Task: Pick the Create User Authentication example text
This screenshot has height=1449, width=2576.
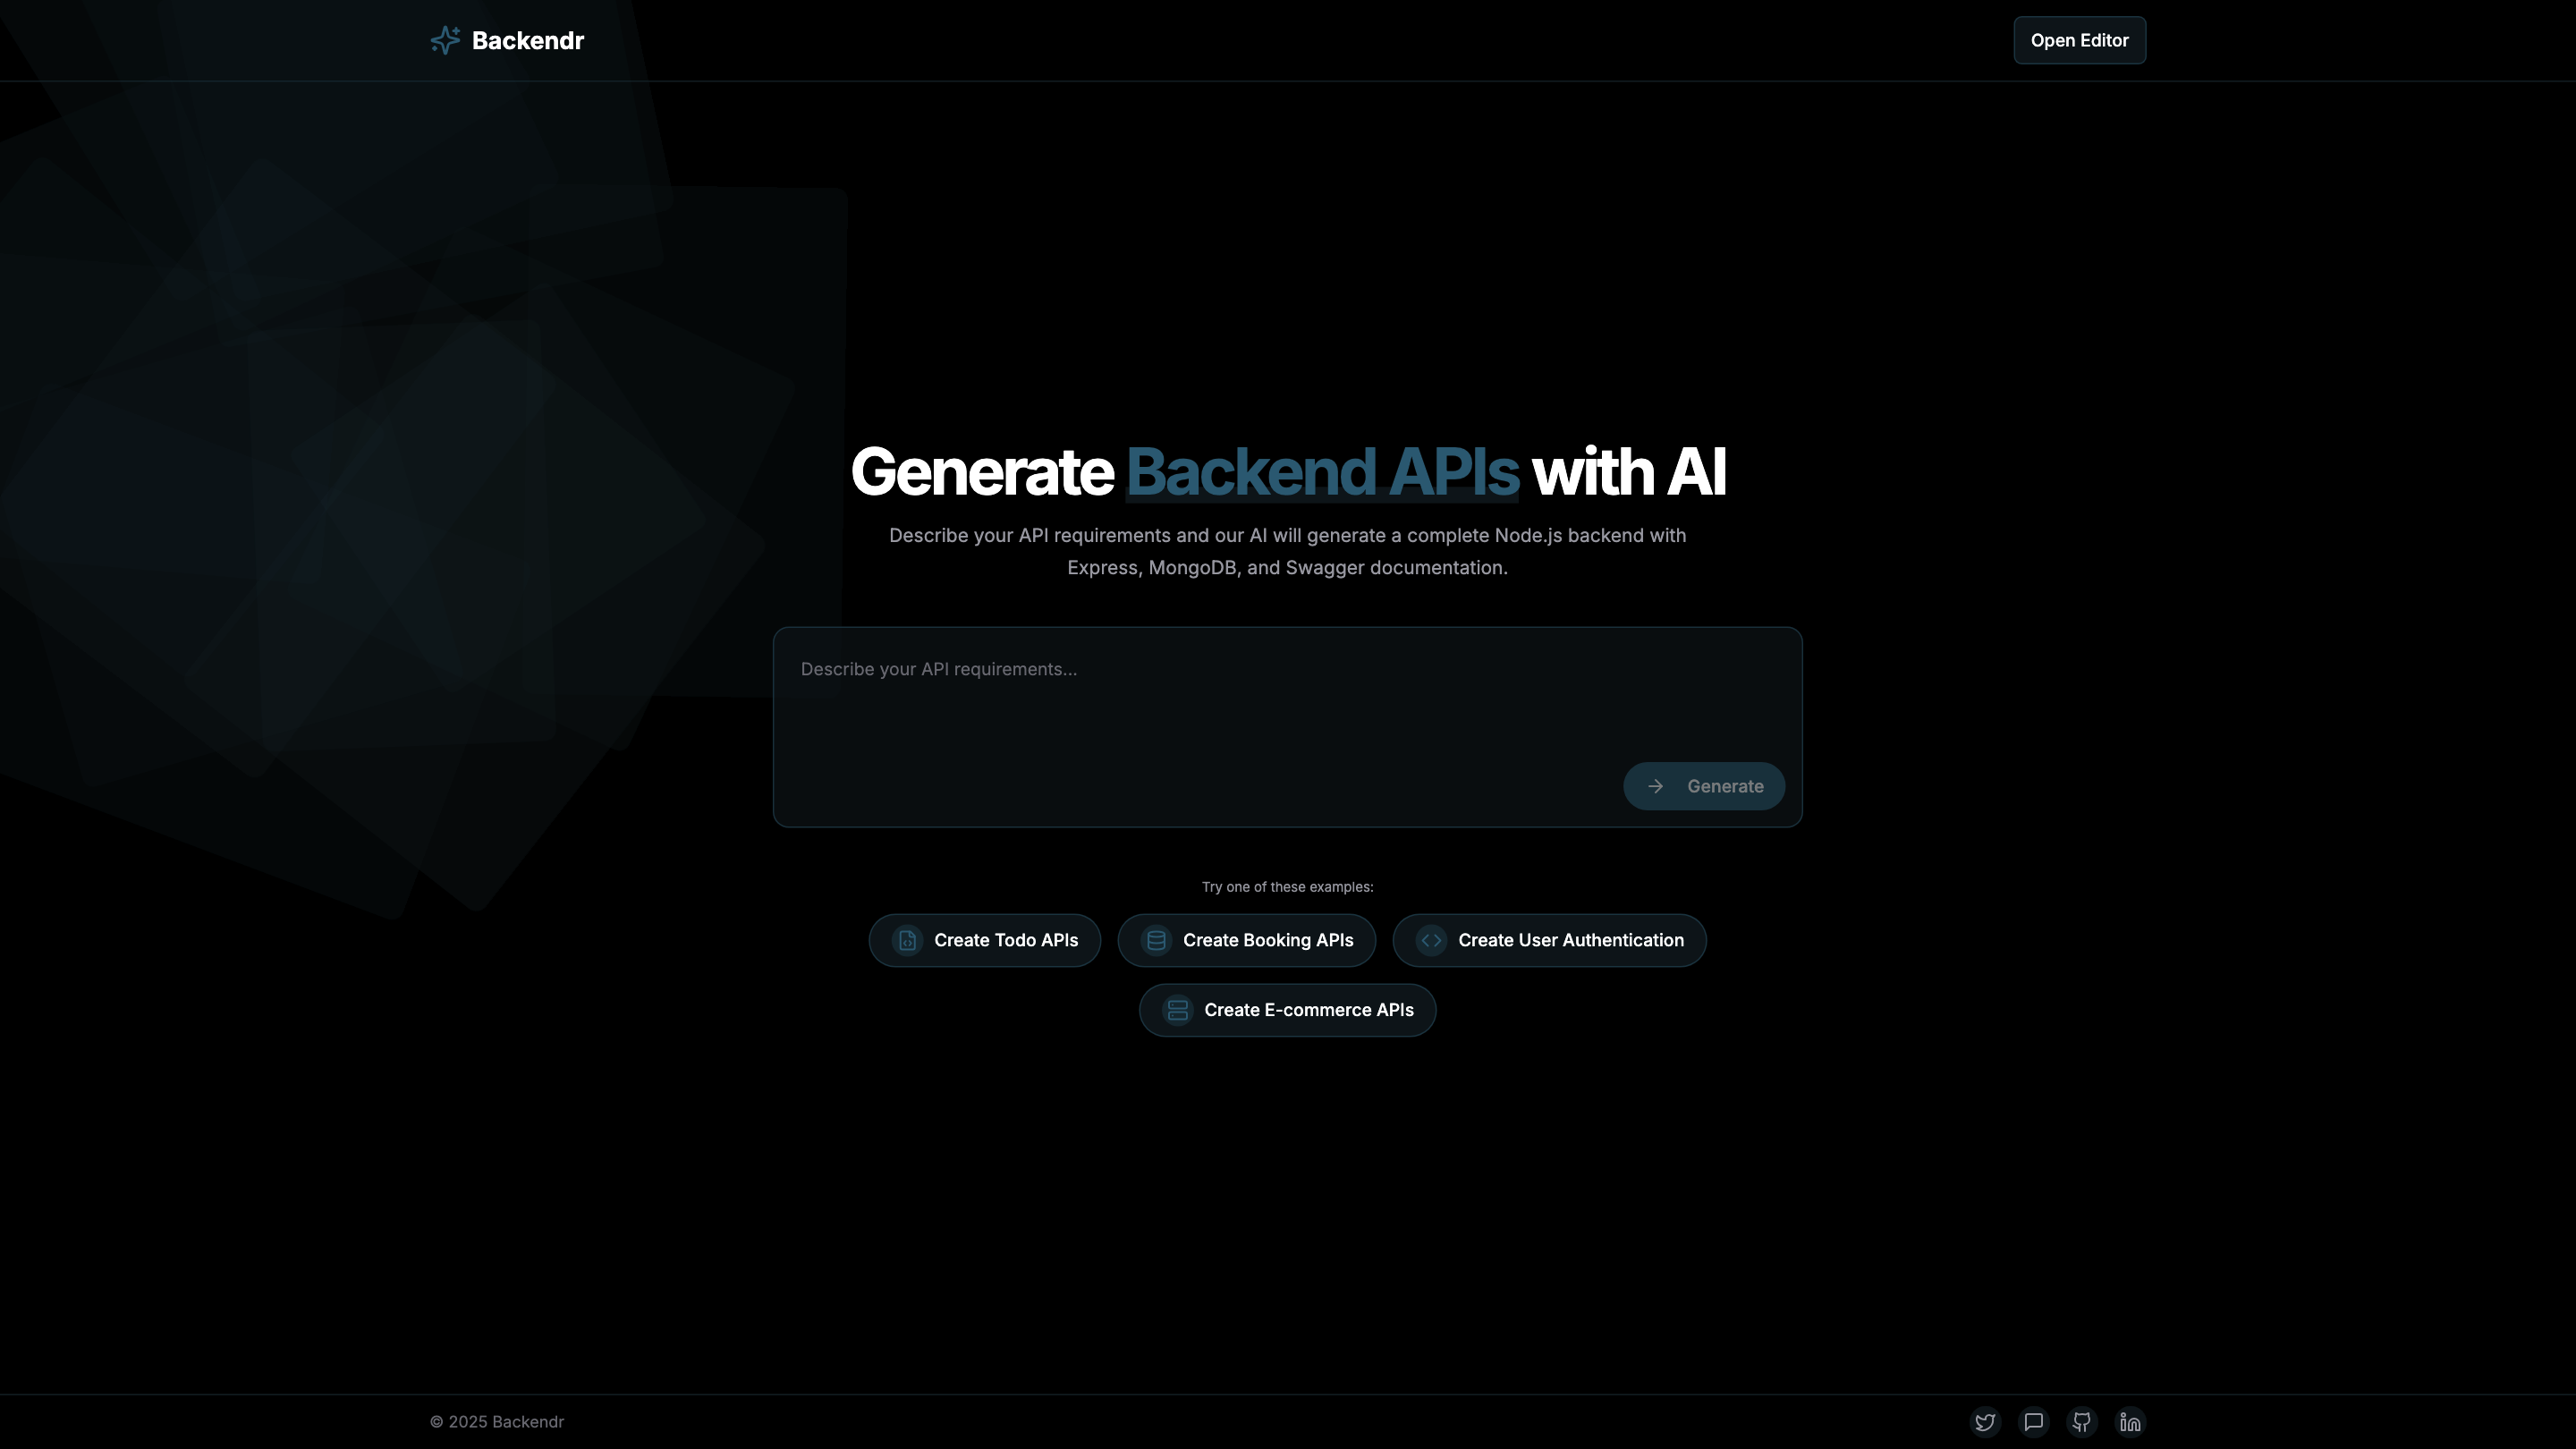Action: [x=1570, y=940]
